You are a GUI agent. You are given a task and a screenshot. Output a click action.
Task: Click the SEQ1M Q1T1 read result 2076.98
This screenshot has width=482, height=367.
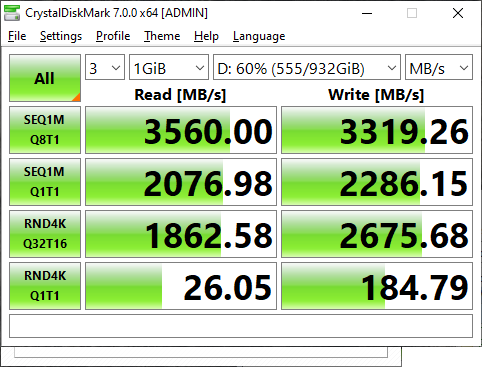pos(181,182)
